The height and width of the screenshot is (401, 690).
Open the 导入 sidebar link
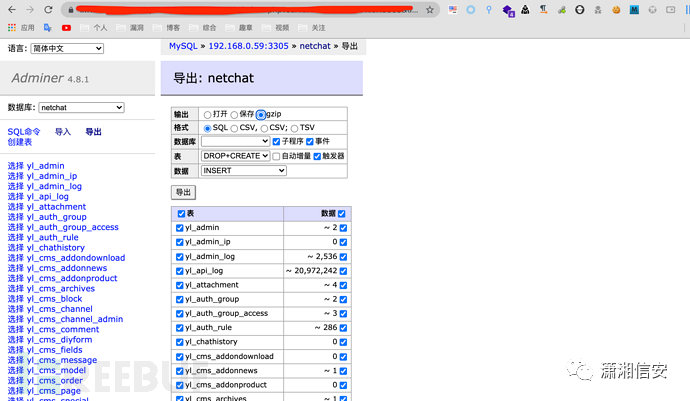click(x=62, y=132)
